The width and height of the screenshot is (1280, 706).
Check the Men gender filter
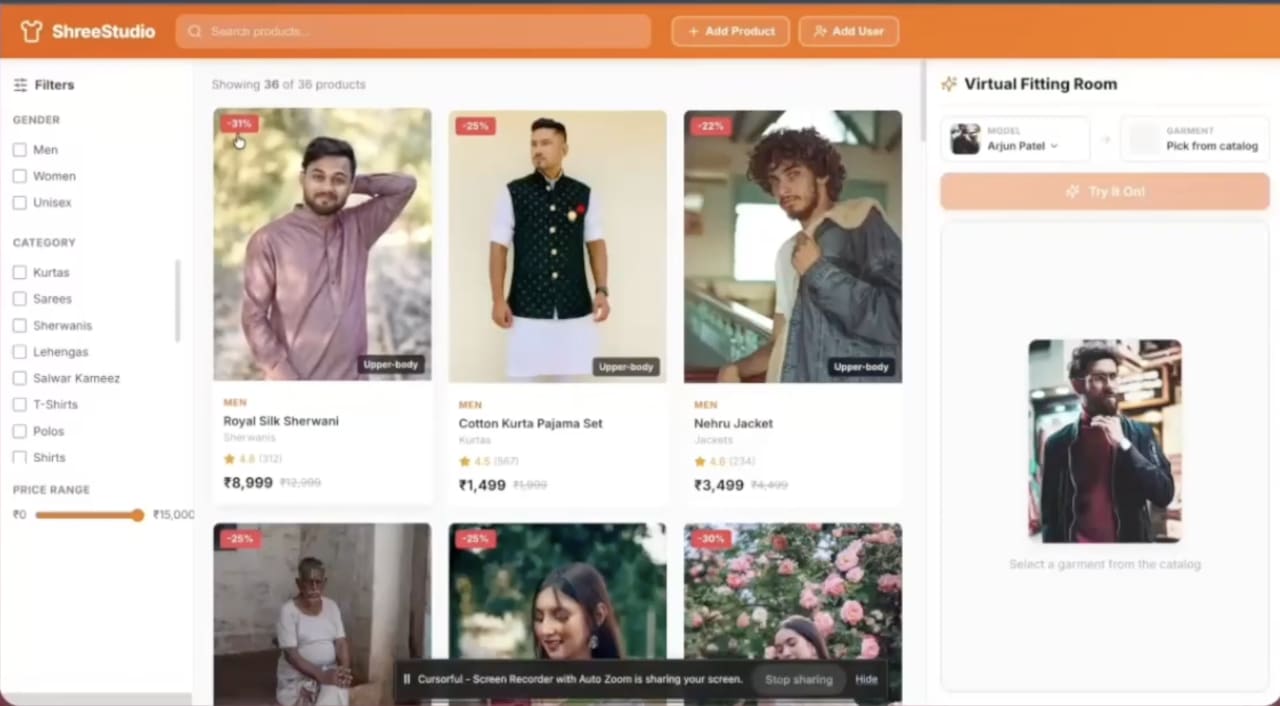click(20, 150)
